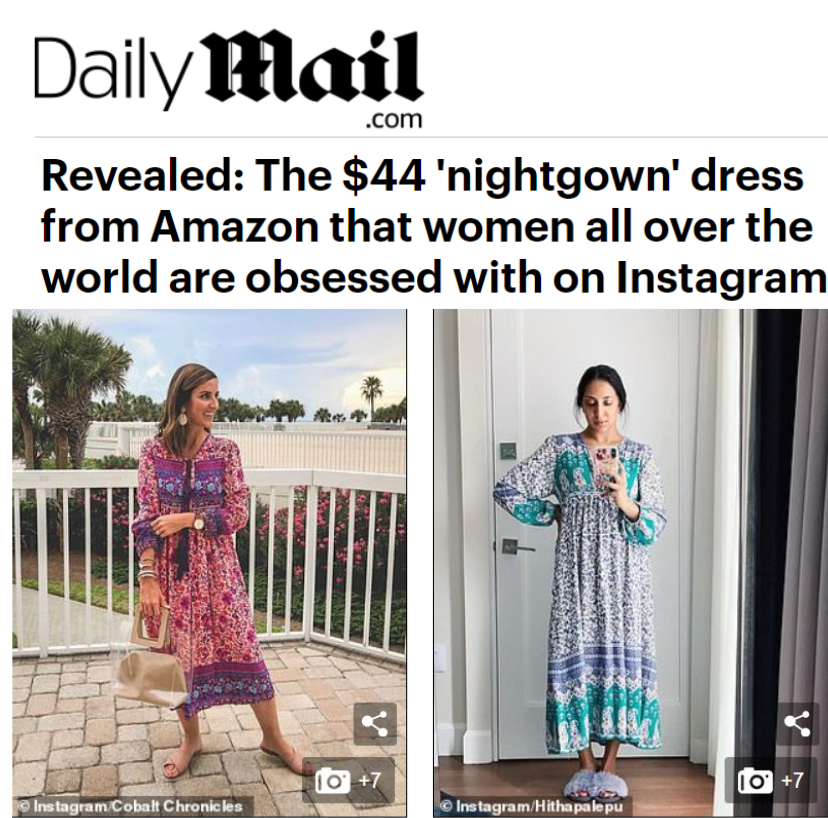Click the +7 photo count on right image
828x818 pixels.
(x=792, y=781)
